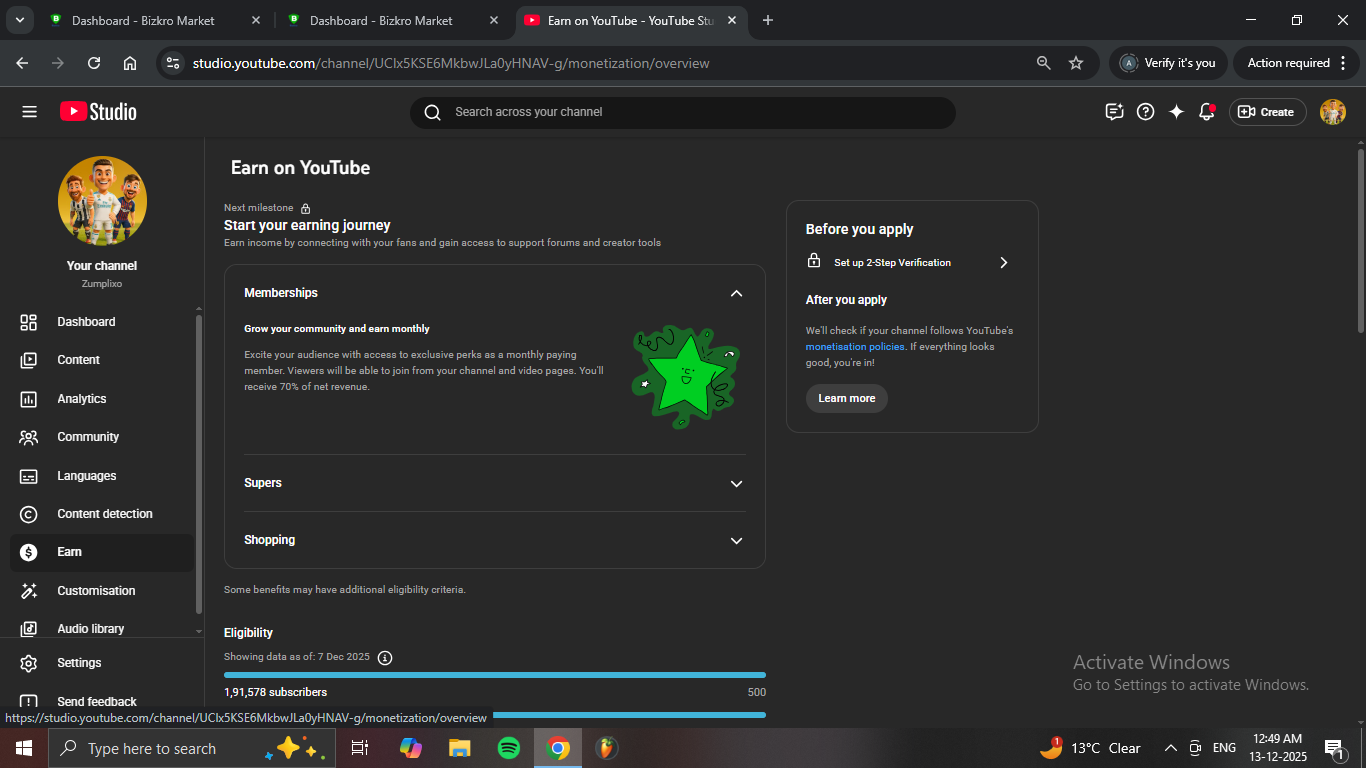Click the subscribers eligibility progress bar

click(495, 675)
